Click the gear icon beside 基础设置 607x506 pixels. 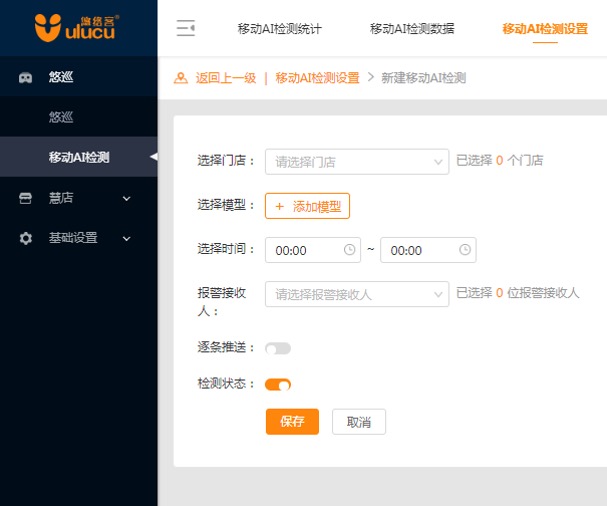(26, 238)
